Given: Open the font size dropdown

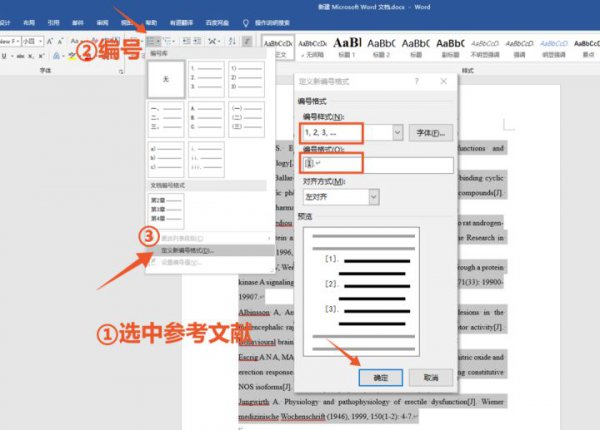Looking at the screenshot, I should [38, 41].
